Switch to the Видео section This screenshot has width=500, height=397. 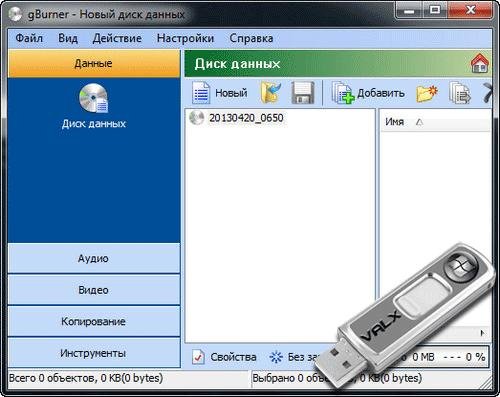[94, 290]
